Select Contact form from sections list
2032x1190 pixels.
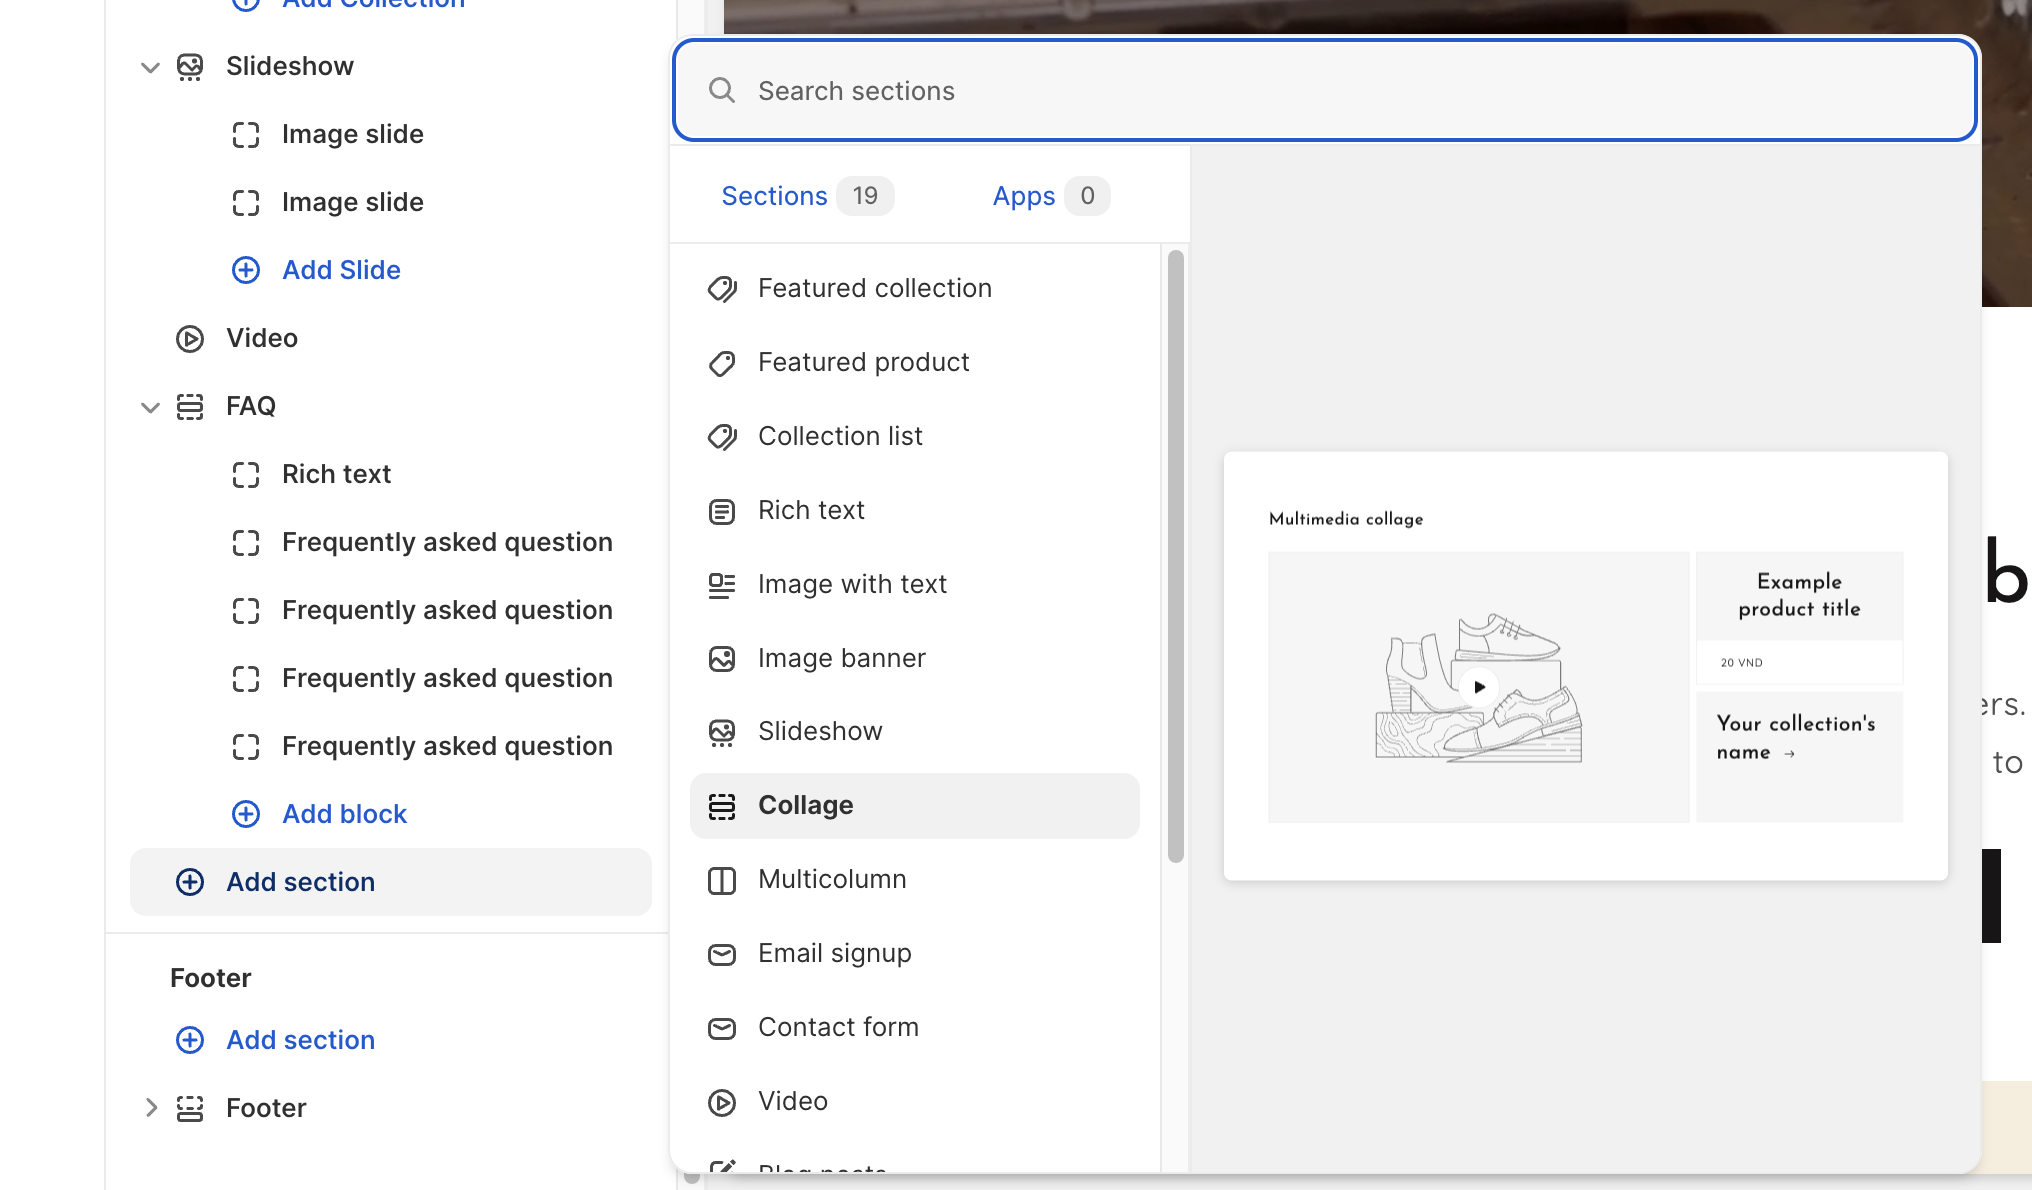[x=838, y=1027]
